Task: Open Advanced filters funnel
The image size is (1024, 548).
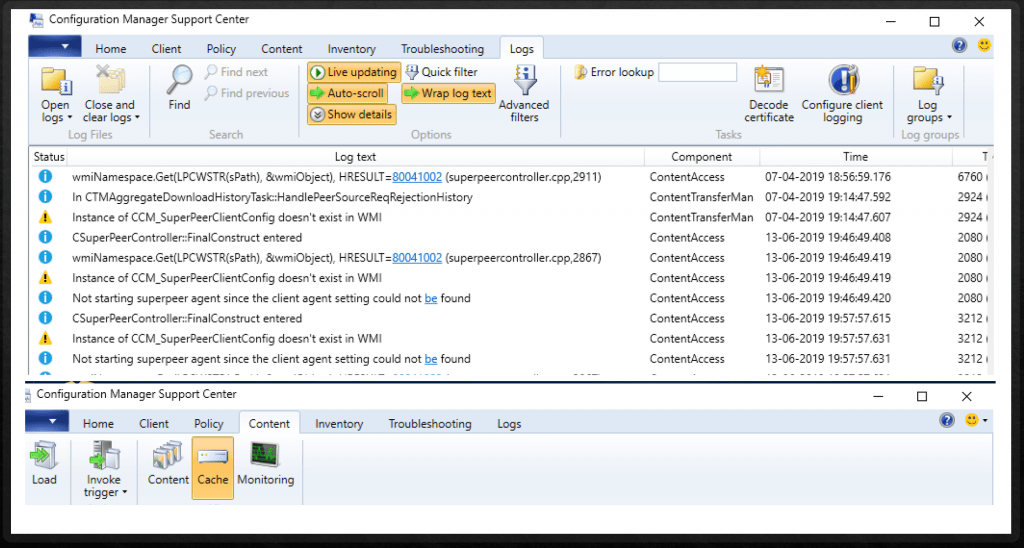Action: (x=524, y=93)
